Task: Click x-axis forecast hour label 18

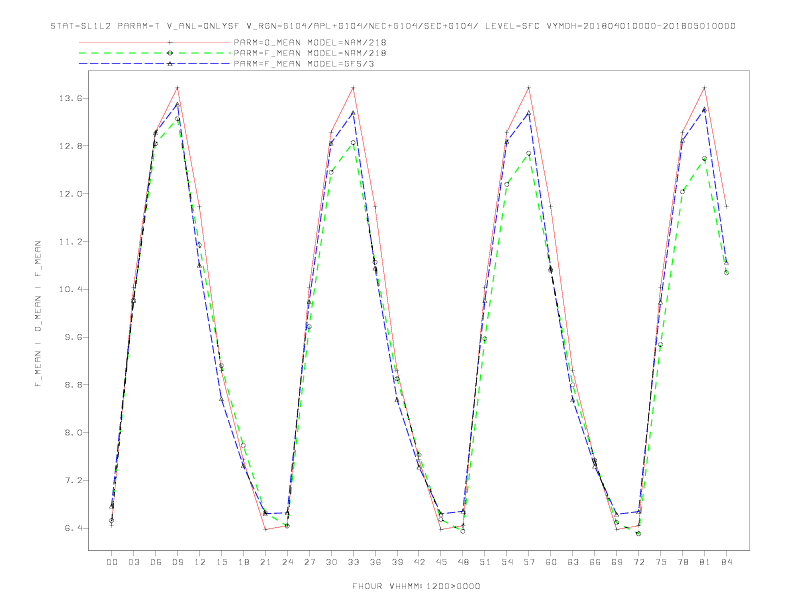Action: click(243, 562)
